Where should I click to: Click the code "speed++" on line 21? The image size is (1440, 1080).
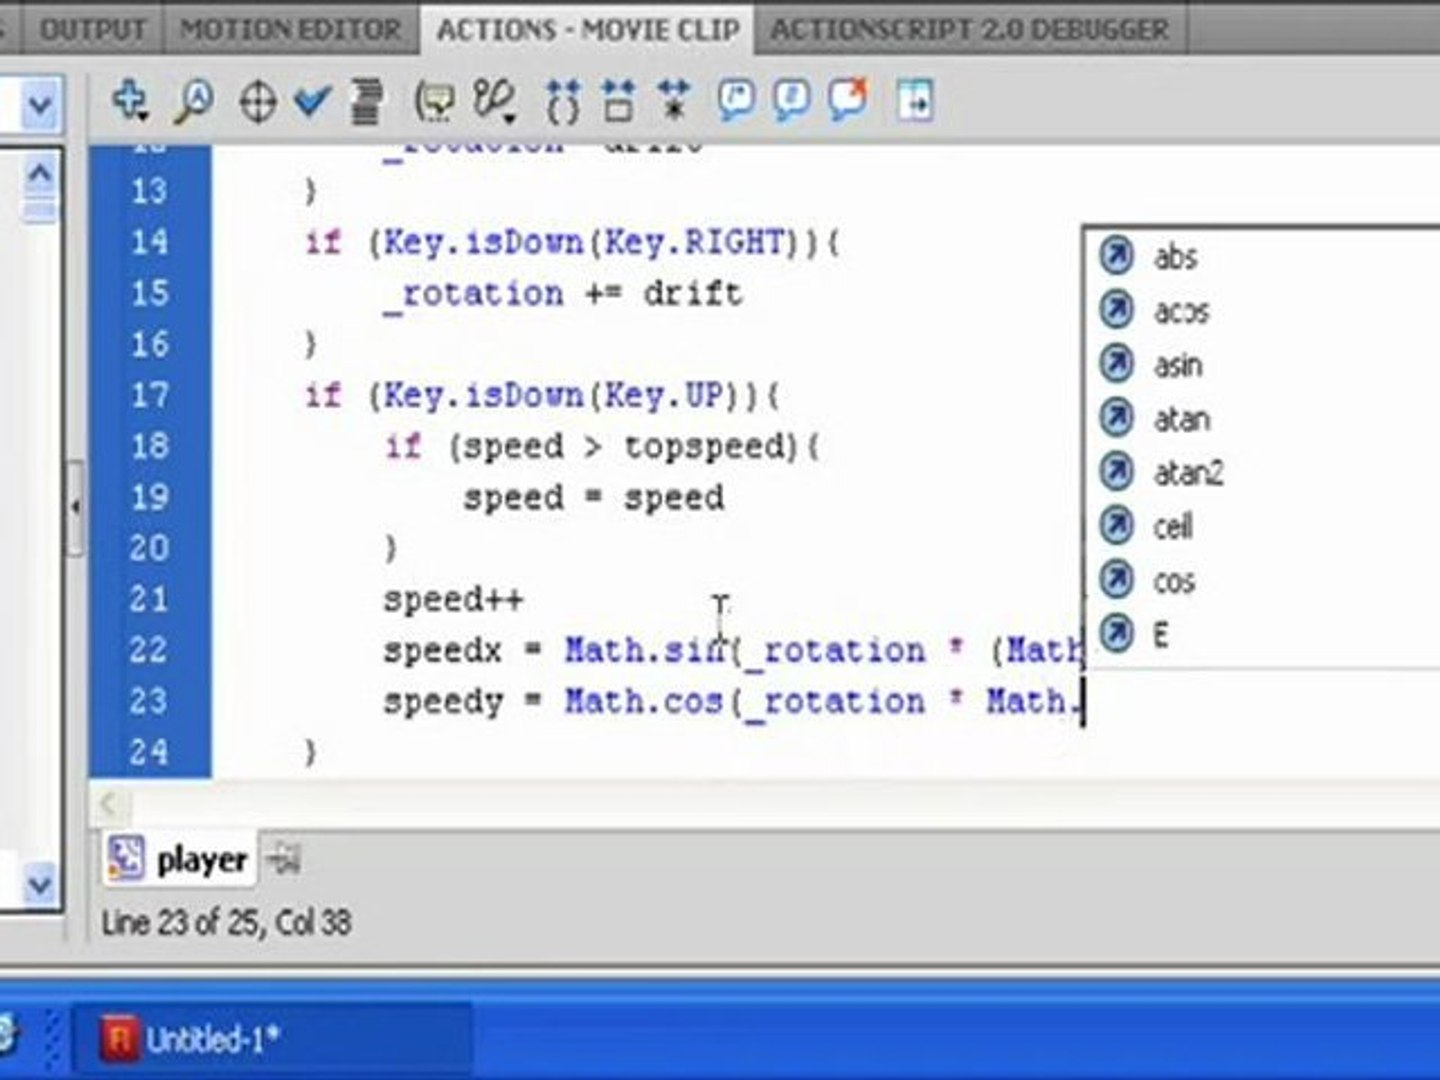click(454, 600)
